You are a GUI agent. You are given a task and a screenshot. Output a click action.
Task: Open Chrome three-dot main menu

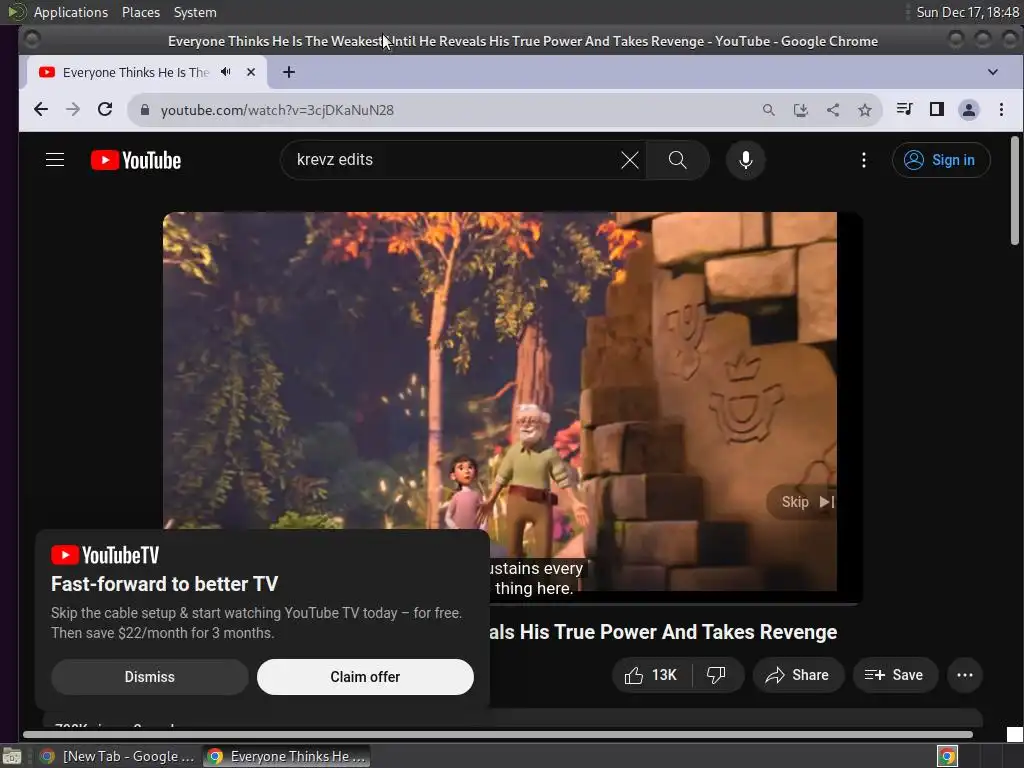pos(1001,109)
